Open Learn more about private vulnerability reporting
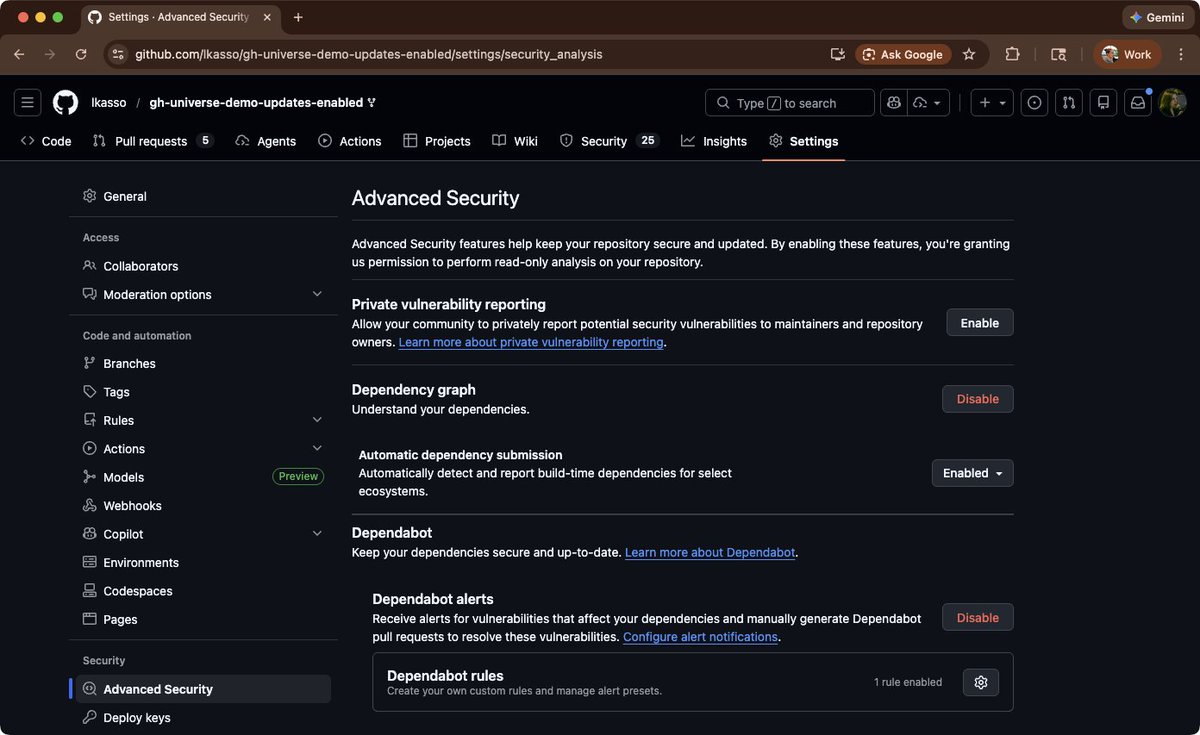 click(x=531, y=342)
